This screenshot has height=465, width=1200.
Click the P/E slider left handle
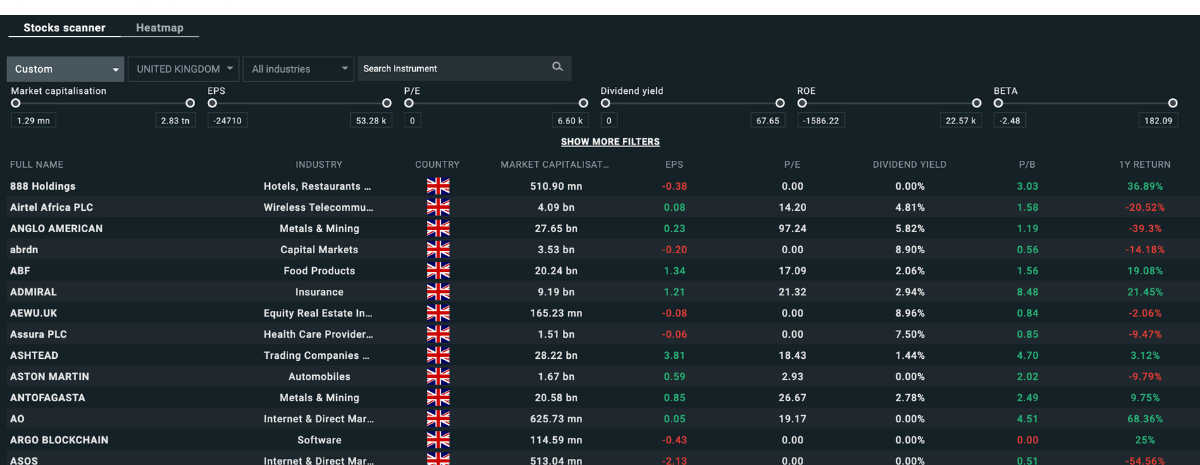(x=408, y=103)
